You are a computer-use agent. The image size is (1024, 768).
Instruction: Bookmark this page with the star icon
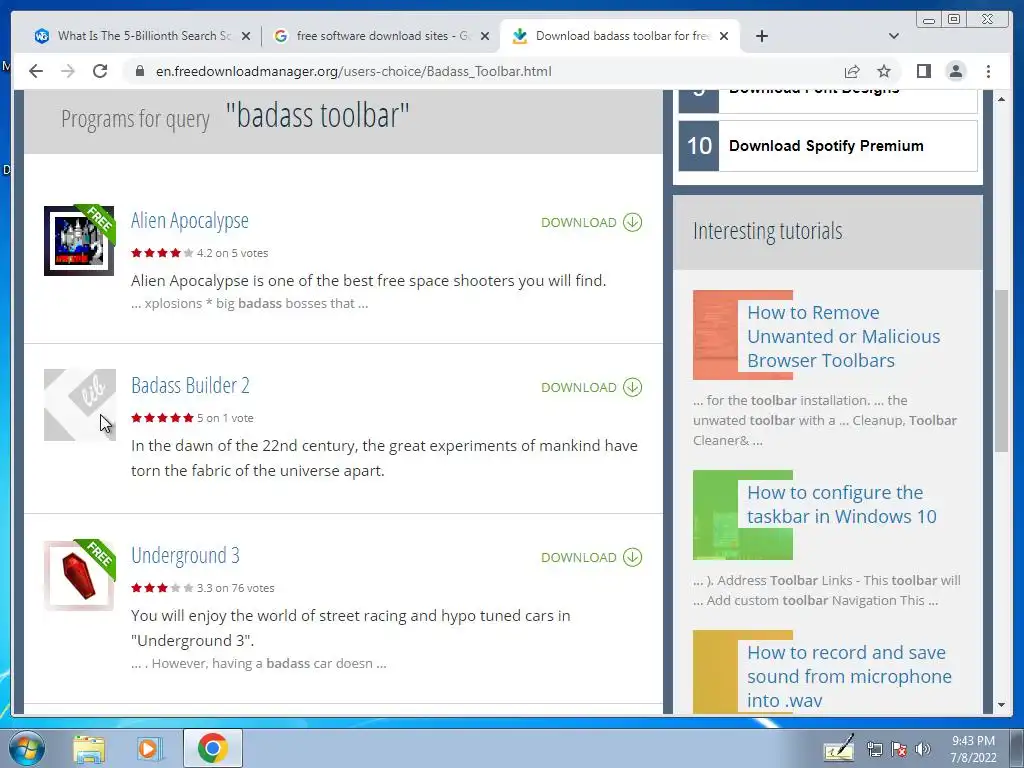884,71
